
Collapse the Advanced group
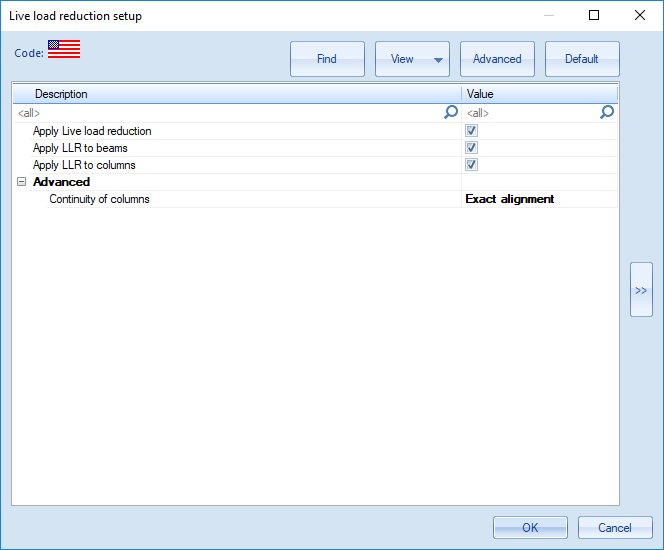[22, 182]
